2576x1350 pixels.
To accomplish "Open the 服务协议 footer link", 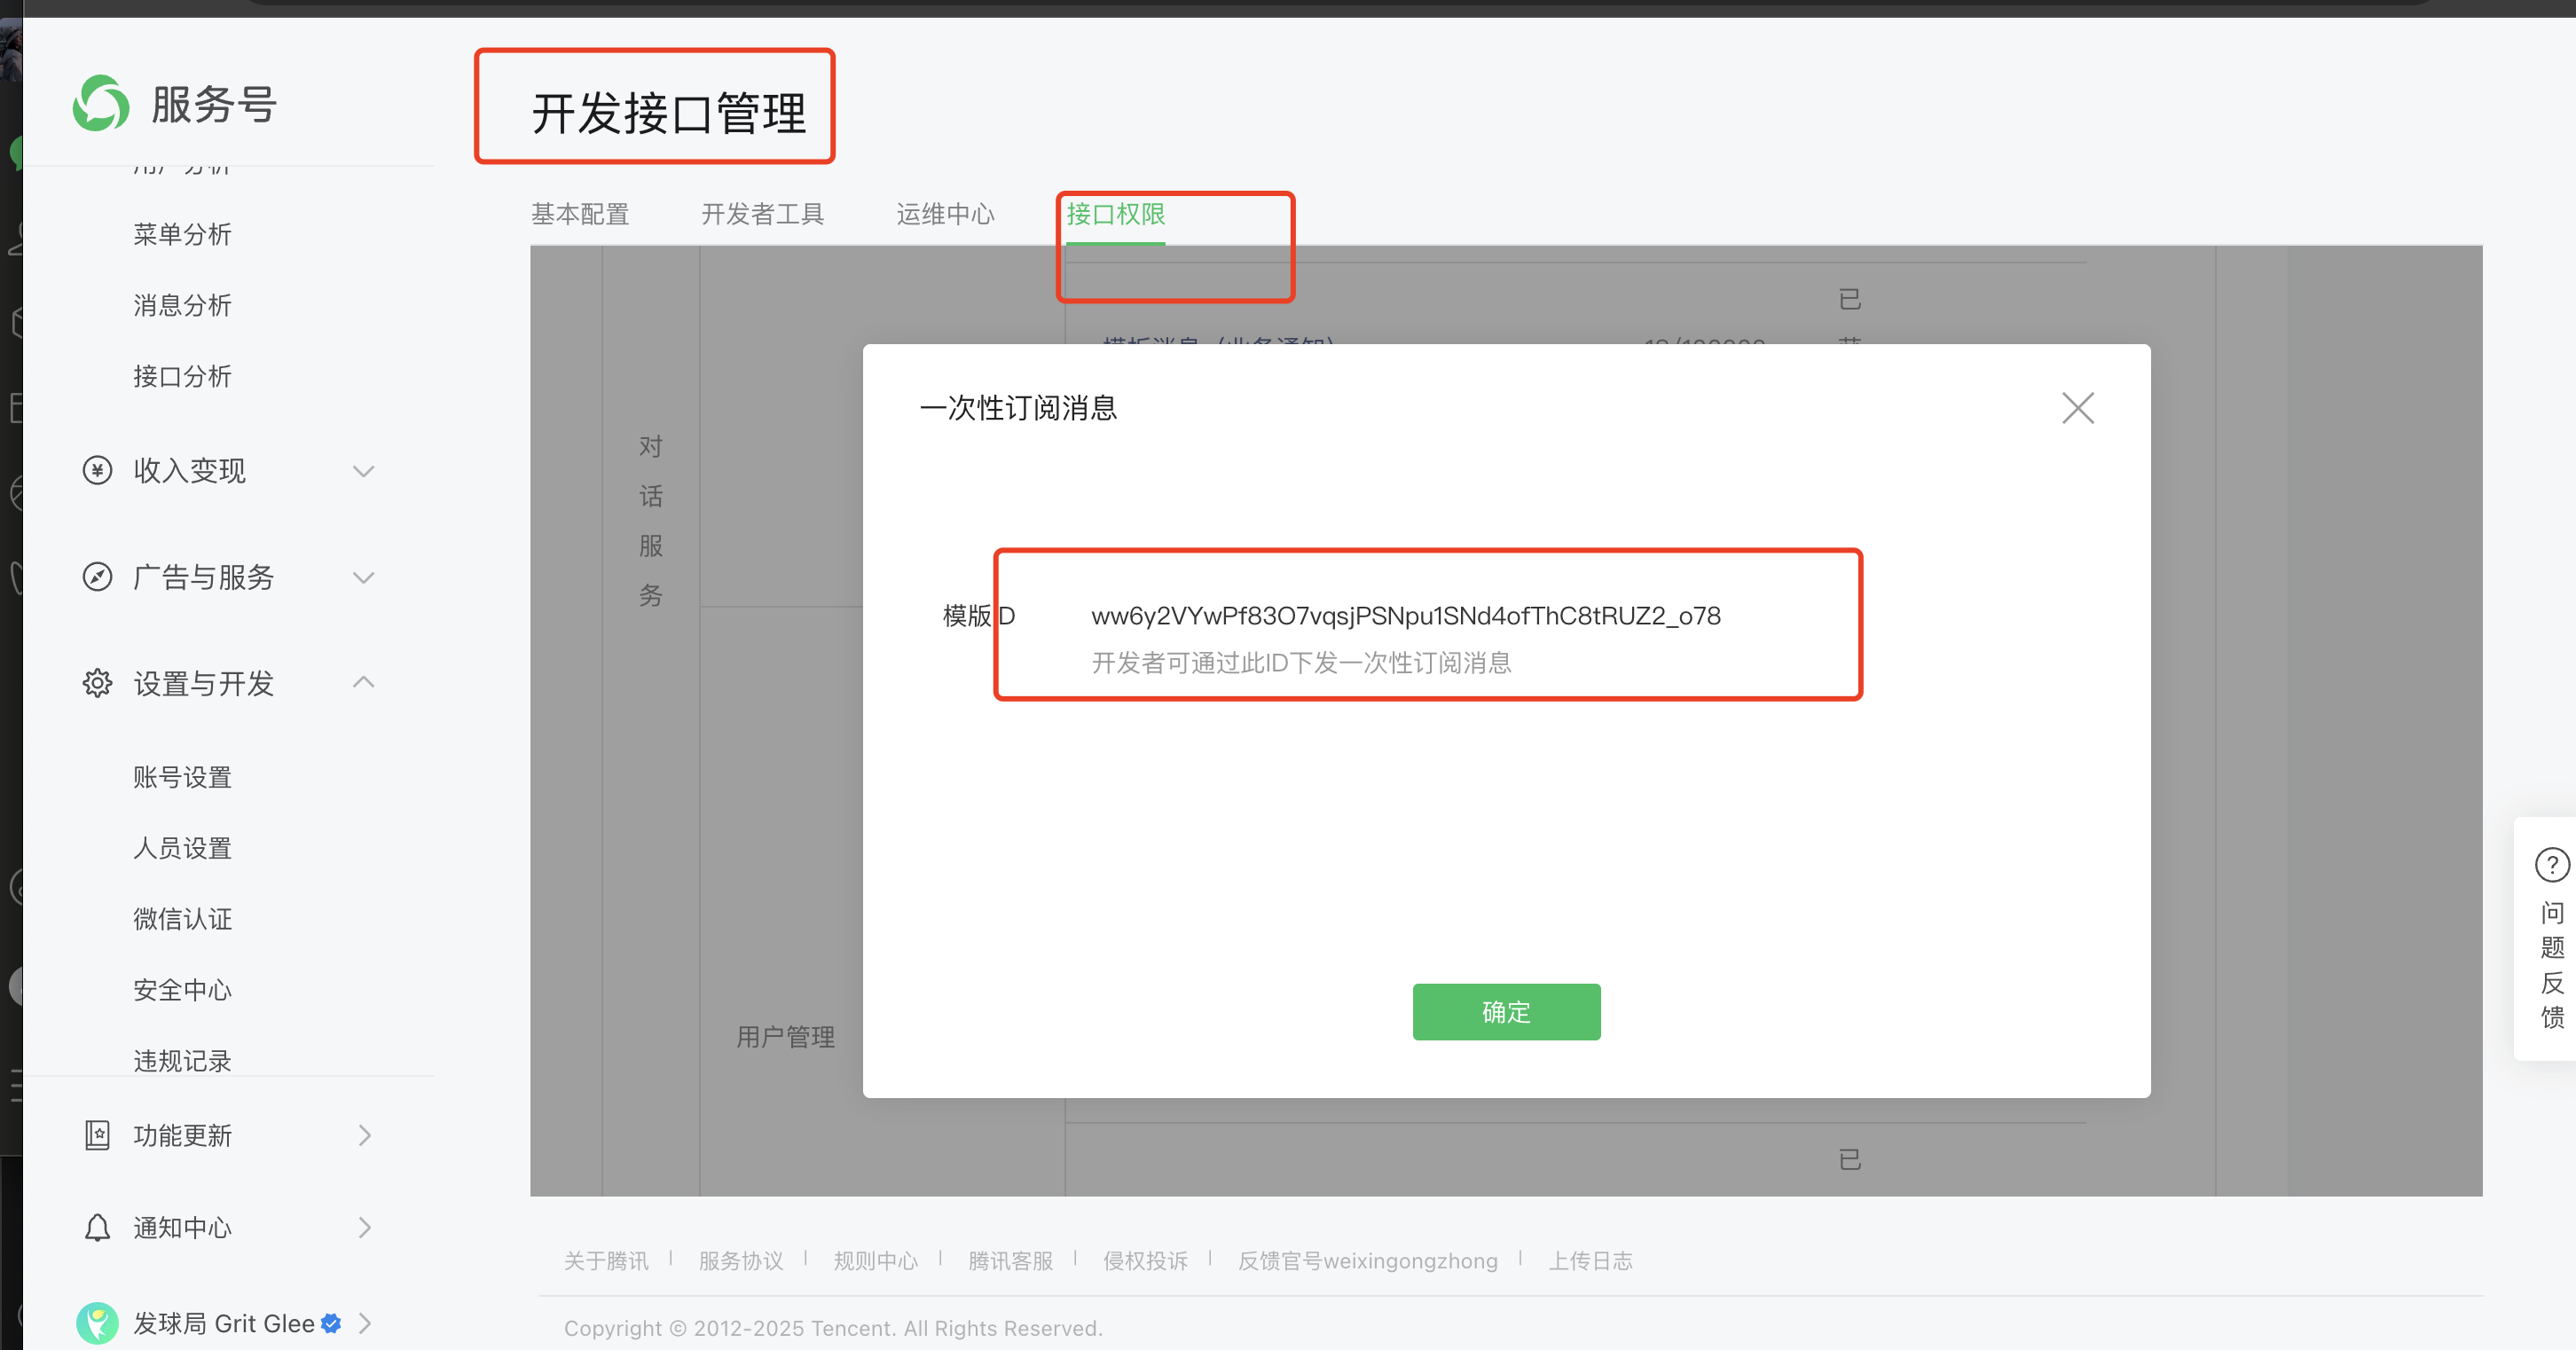I will (x=740, y=1261).
